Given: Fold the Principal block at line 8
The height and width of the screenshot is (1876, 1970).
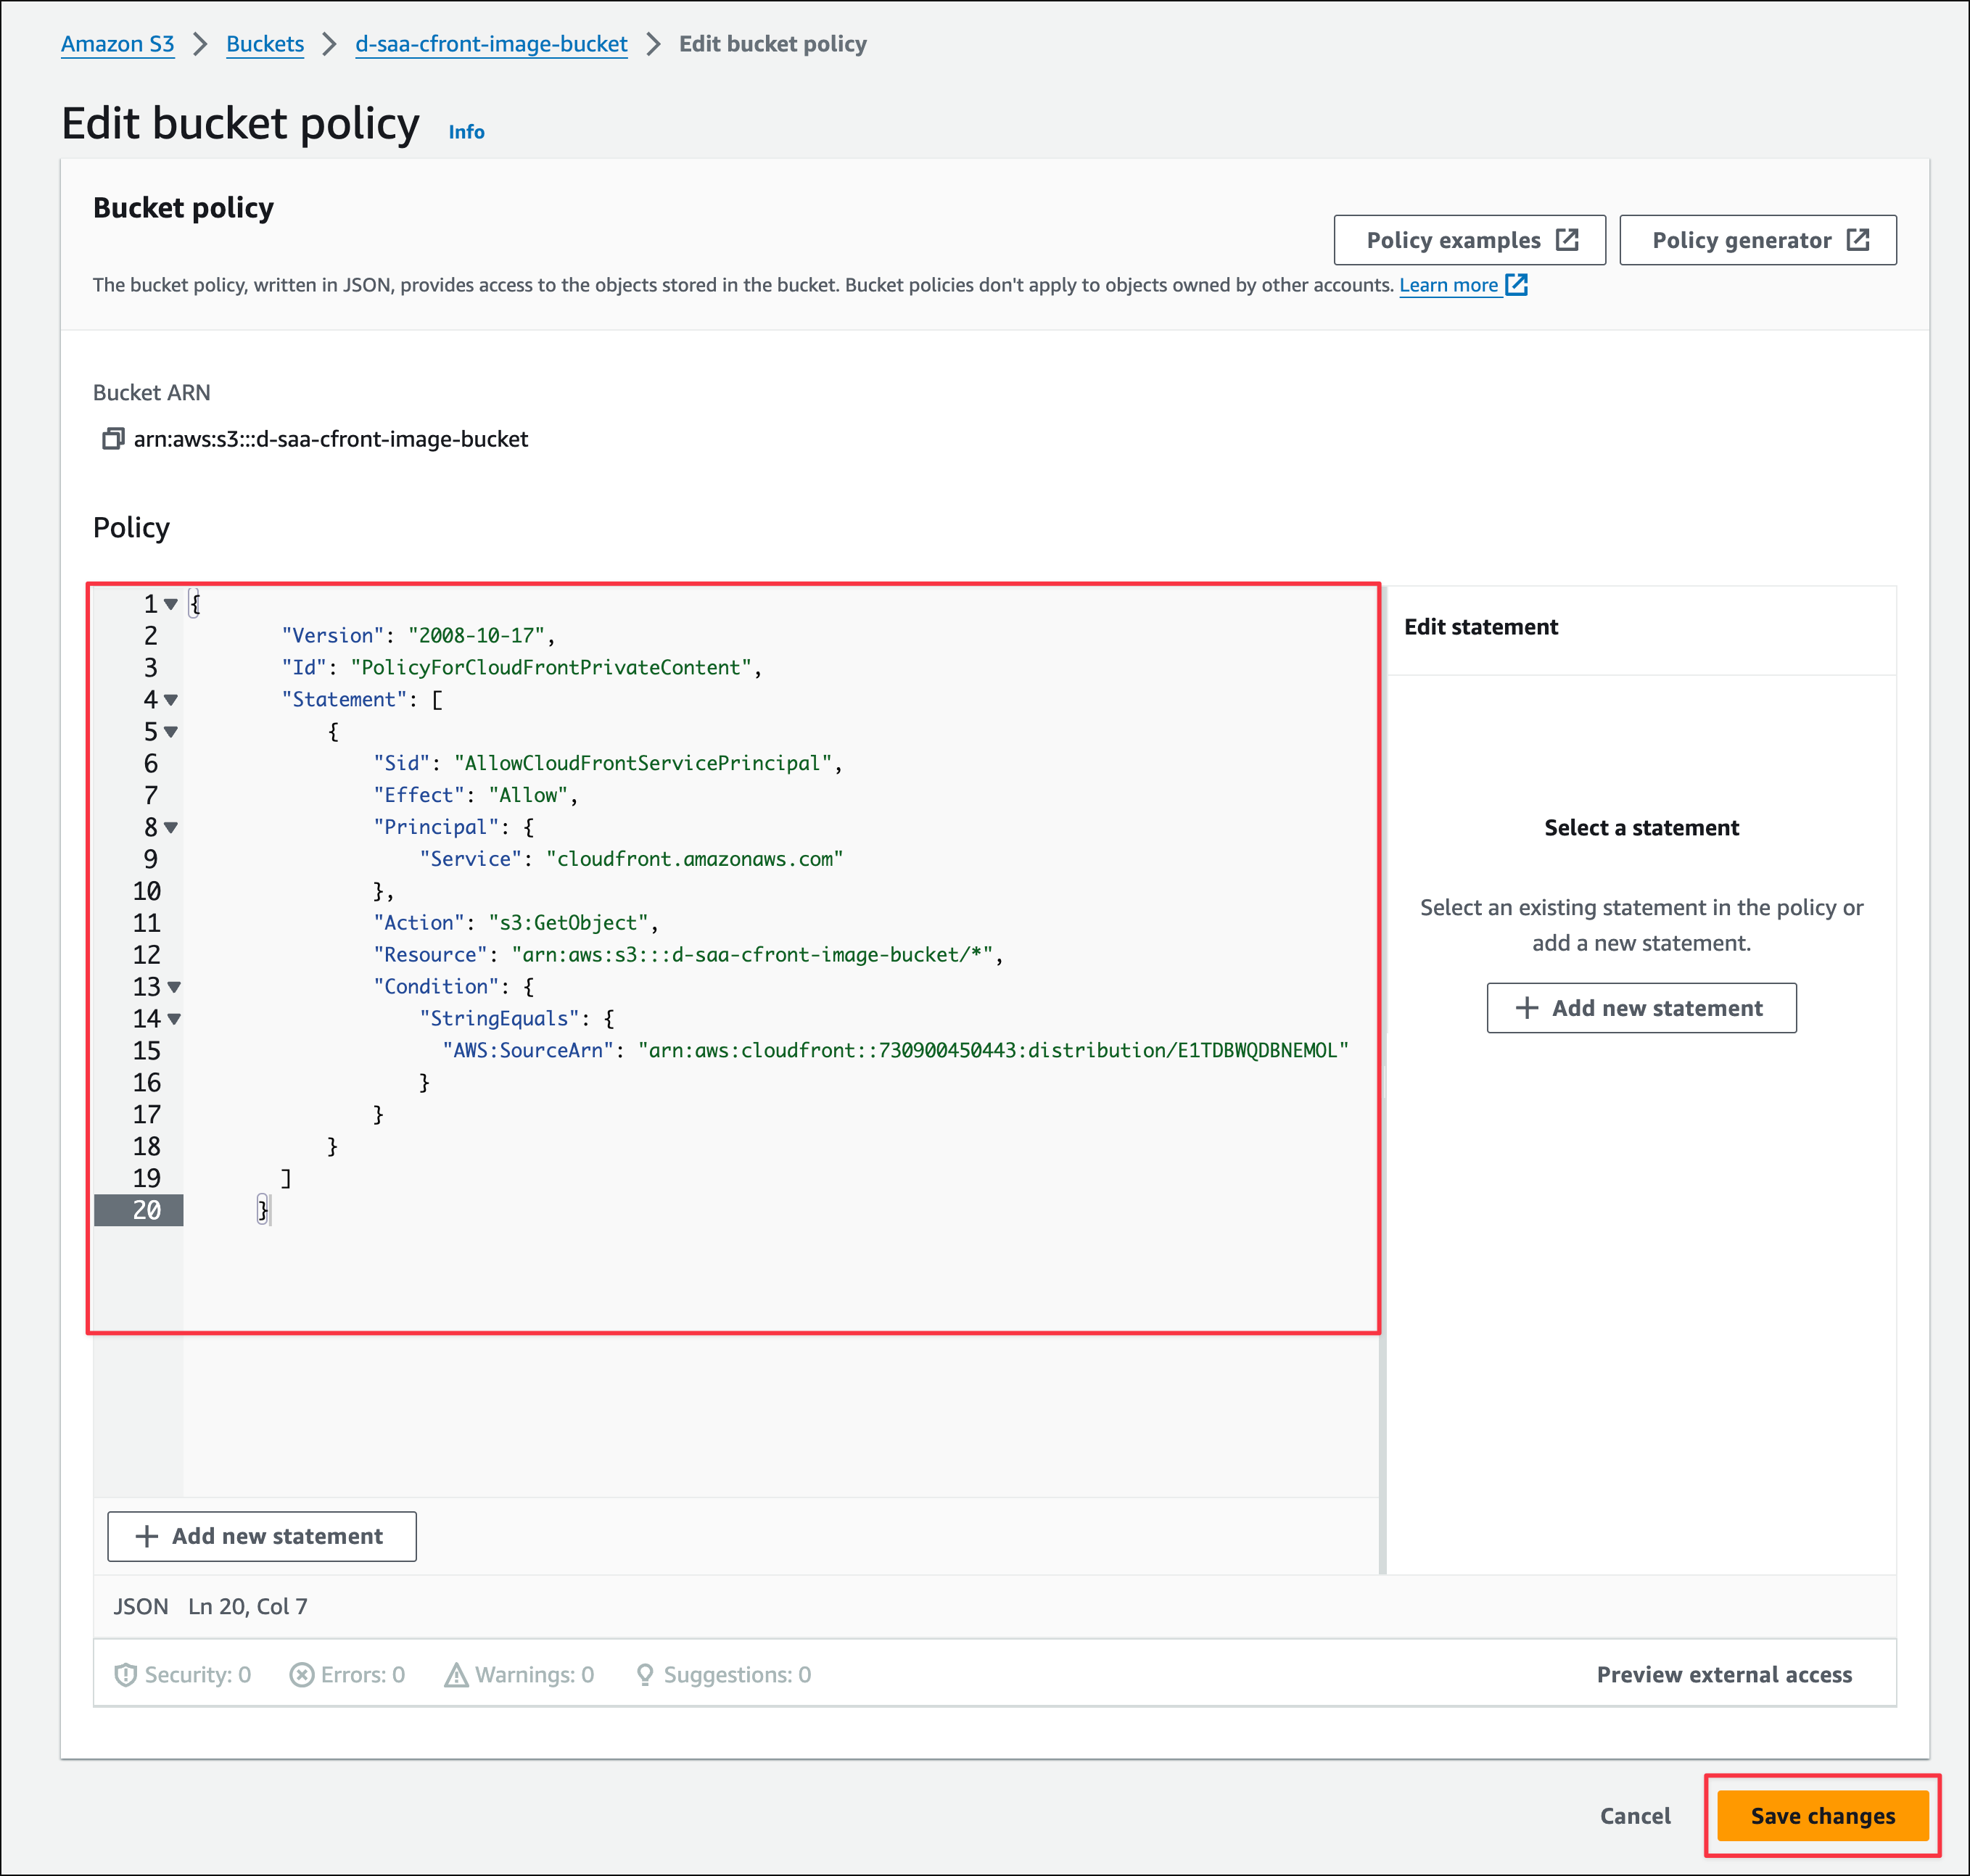Looking at the screenshot, I should tap(171, 828).
